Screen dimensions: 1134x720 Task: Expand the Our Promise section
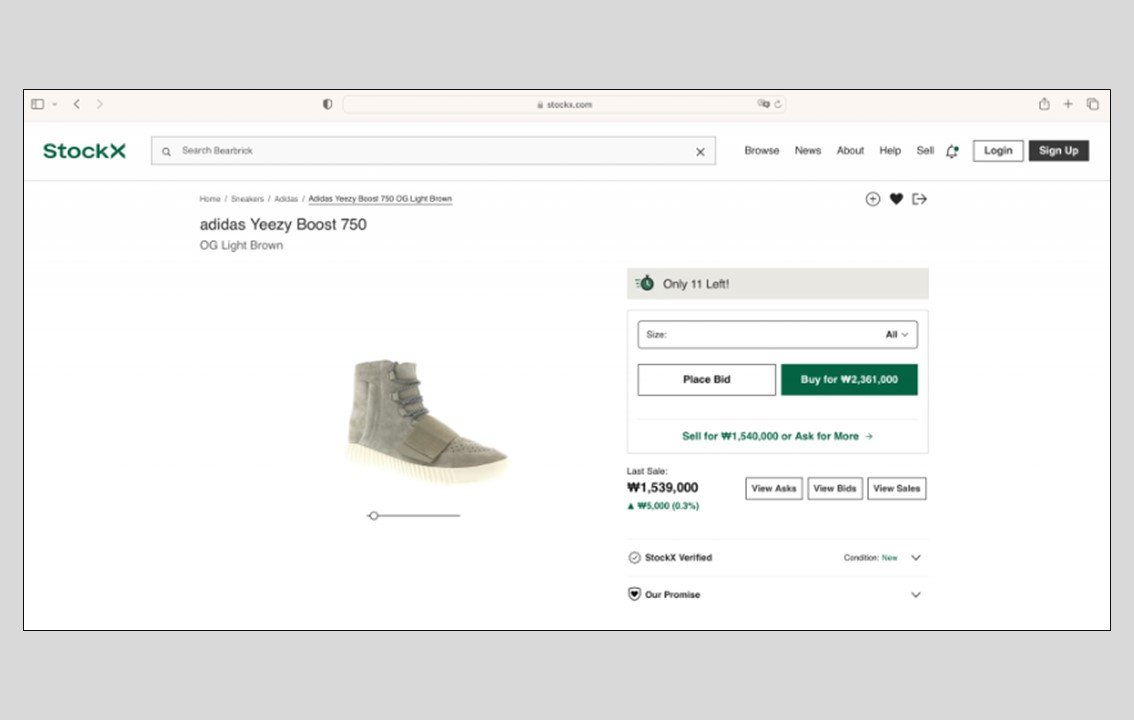coord(915,595)
